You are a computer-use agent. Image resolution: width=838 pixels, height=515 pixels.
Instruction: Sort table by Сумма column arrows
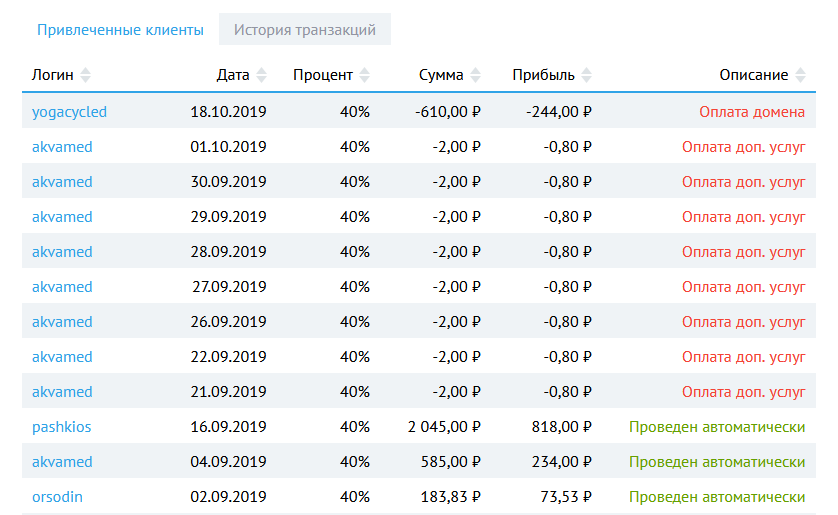pyautogui.click(x=475, y=75)
